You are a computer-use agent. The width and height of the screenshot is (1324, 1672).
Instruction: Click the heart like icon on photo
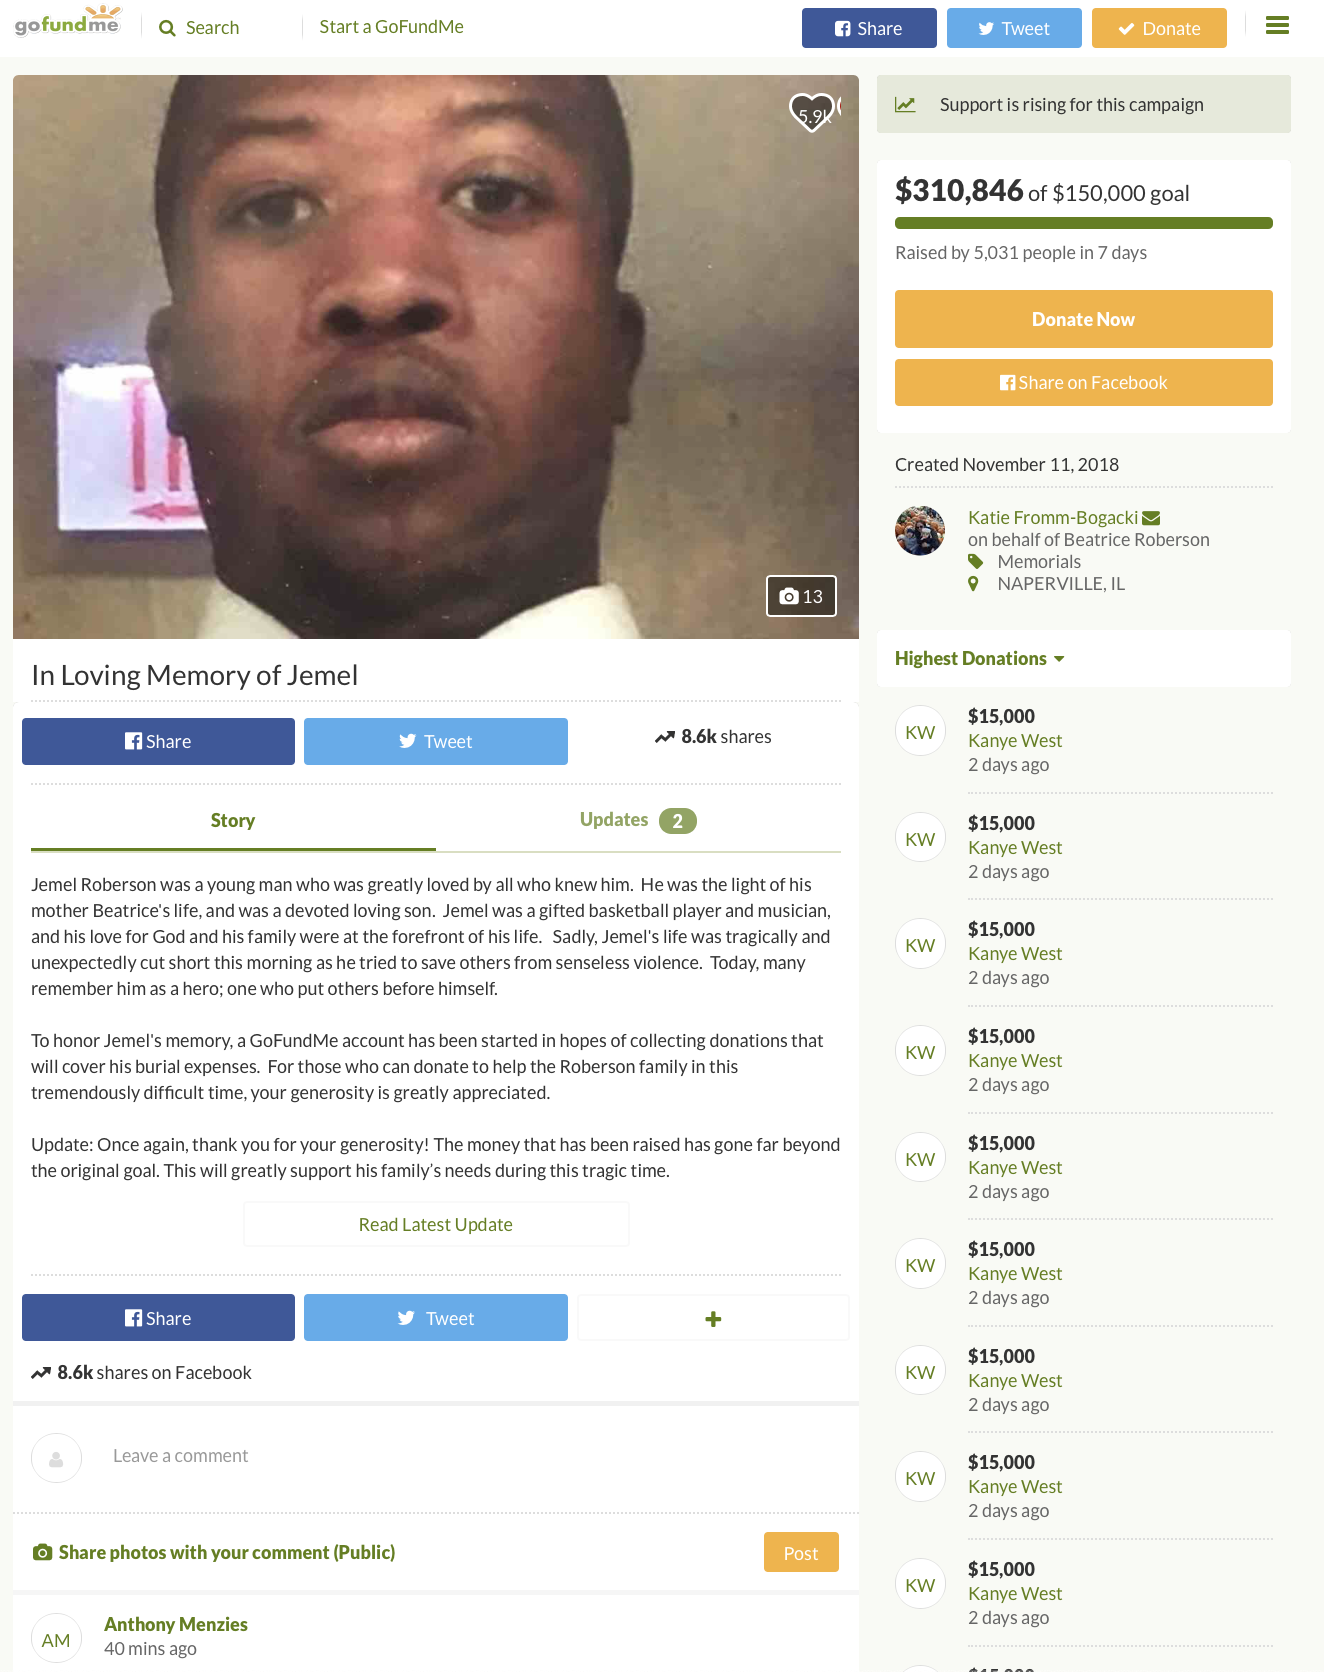[812, 112]
